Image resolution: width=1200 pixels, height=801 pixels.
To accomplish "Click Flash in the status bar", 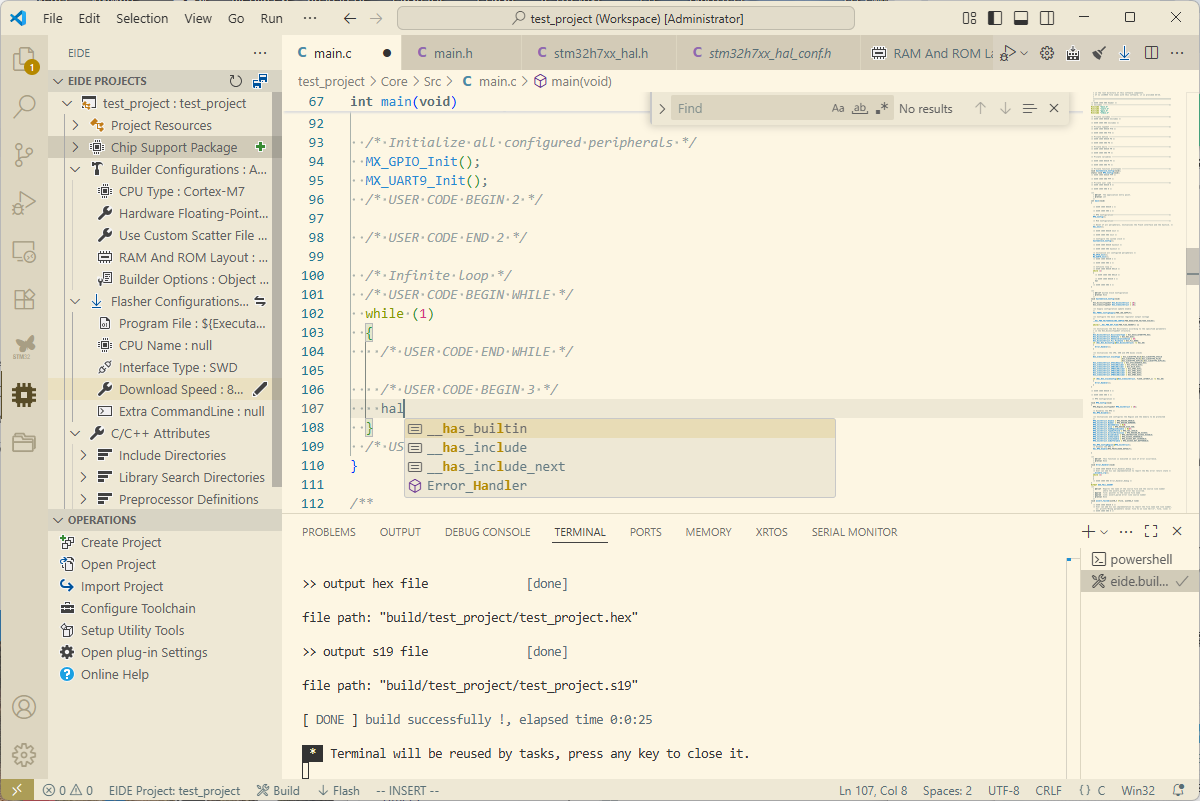I will [339, 790].
